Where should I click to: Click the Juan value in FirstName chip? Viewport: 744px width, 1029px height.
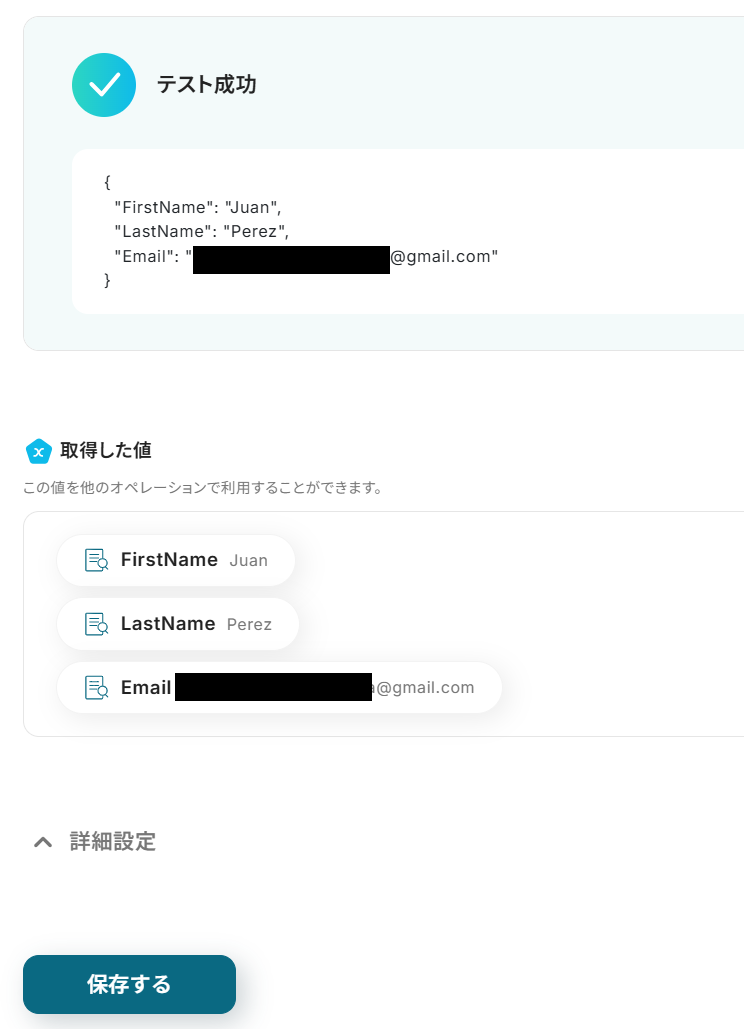pos(248,561)
